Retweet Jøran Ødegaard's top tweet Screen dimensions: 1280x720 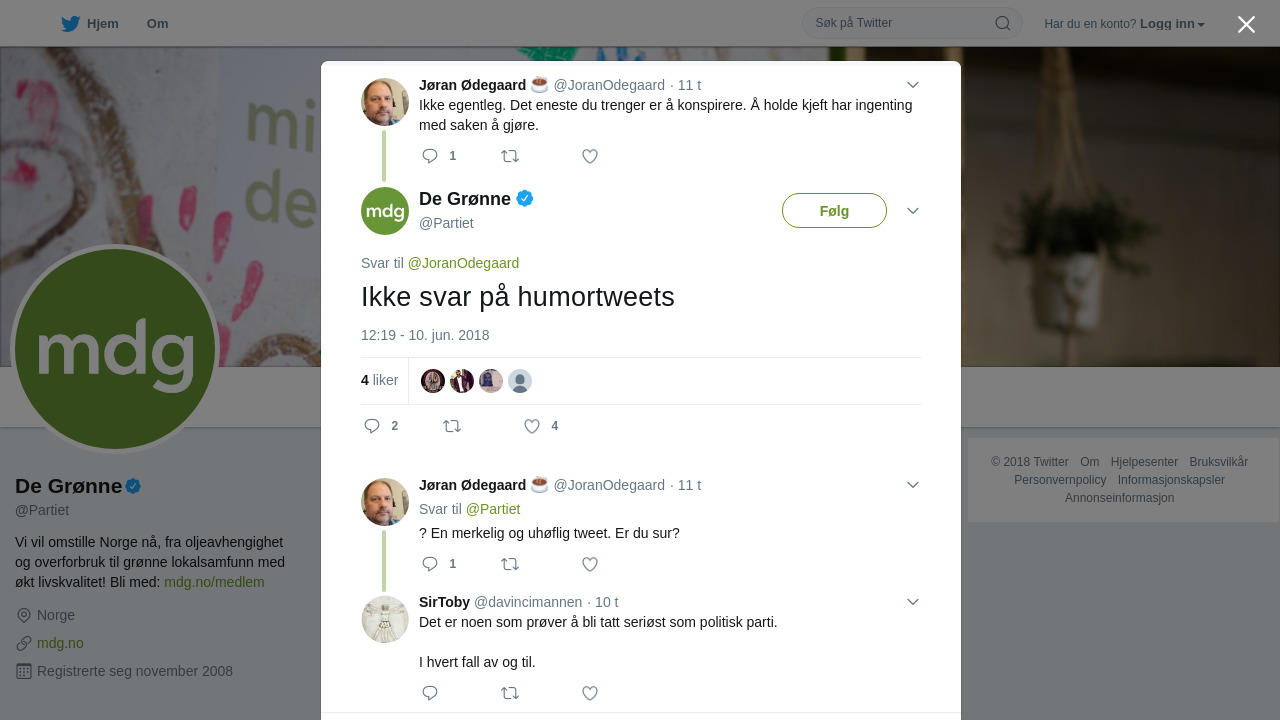click(510, 156)
